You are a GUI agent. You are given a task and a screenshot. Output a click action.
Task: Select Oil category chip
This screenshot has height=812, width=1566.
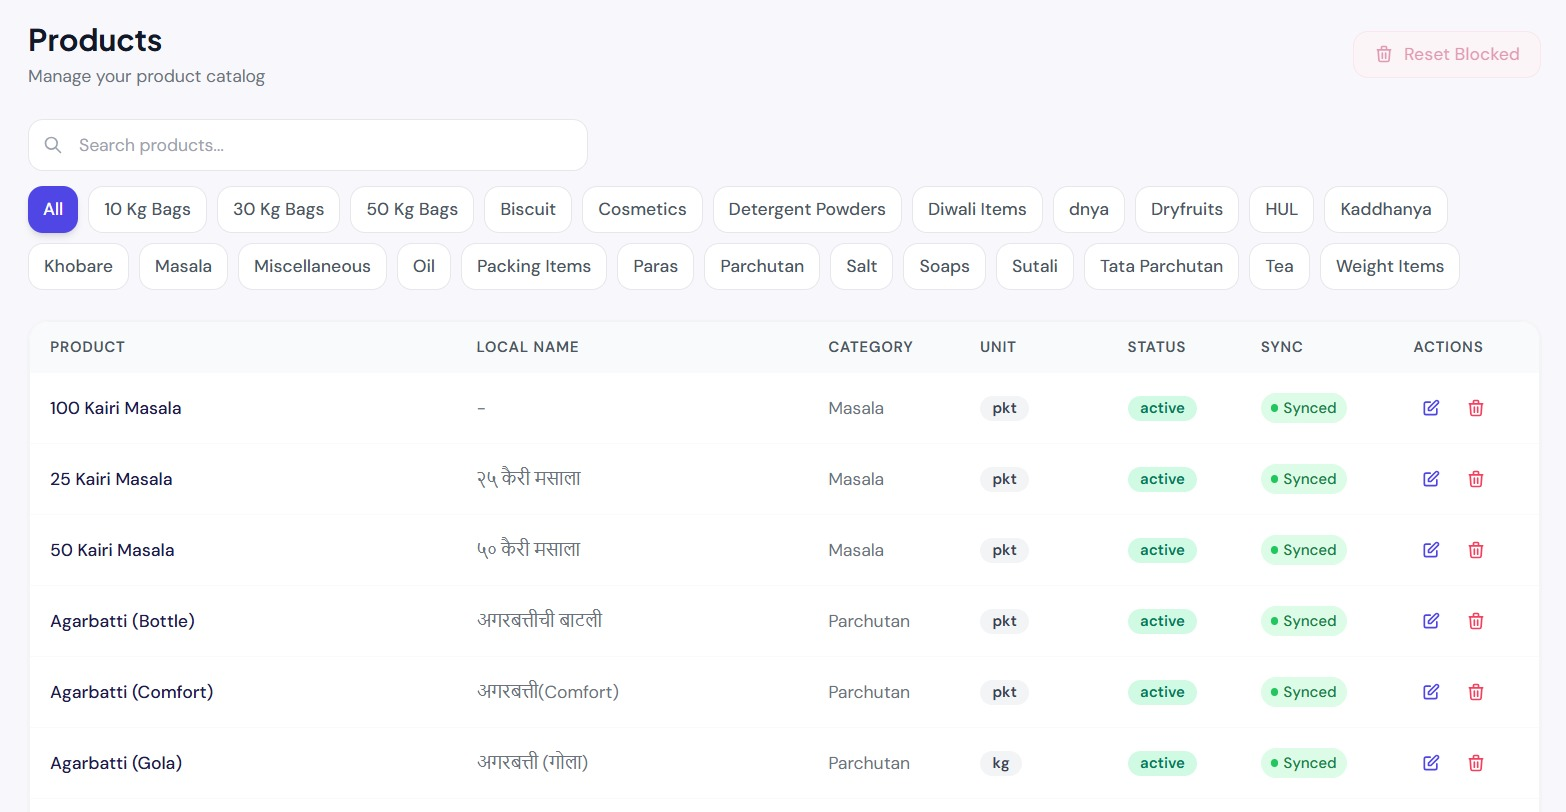(x=424, y=266)
